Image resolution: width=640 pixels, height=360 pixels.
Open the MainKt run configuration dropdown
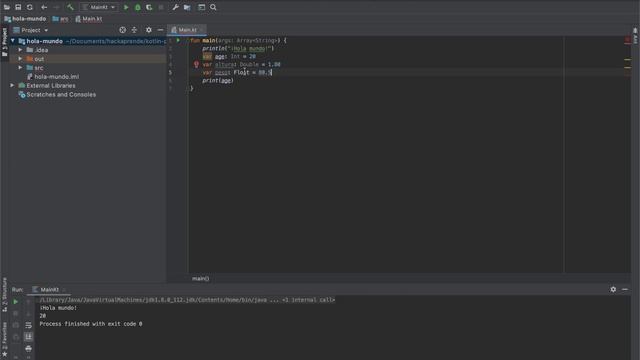[99, 7]
